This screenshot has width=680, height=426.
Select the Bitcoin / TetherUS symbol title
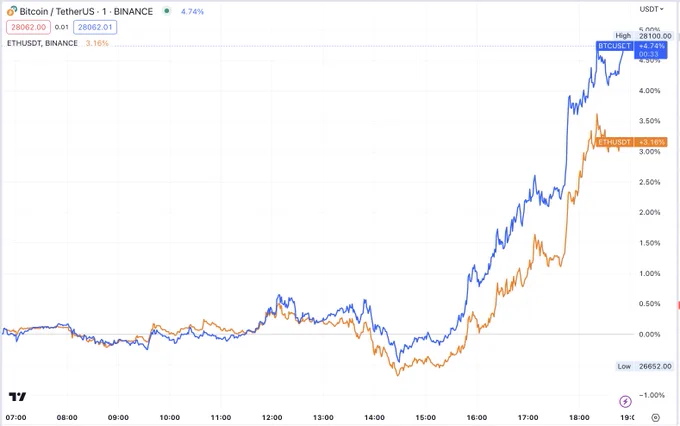pyautogui.click(x=86, y=11)
